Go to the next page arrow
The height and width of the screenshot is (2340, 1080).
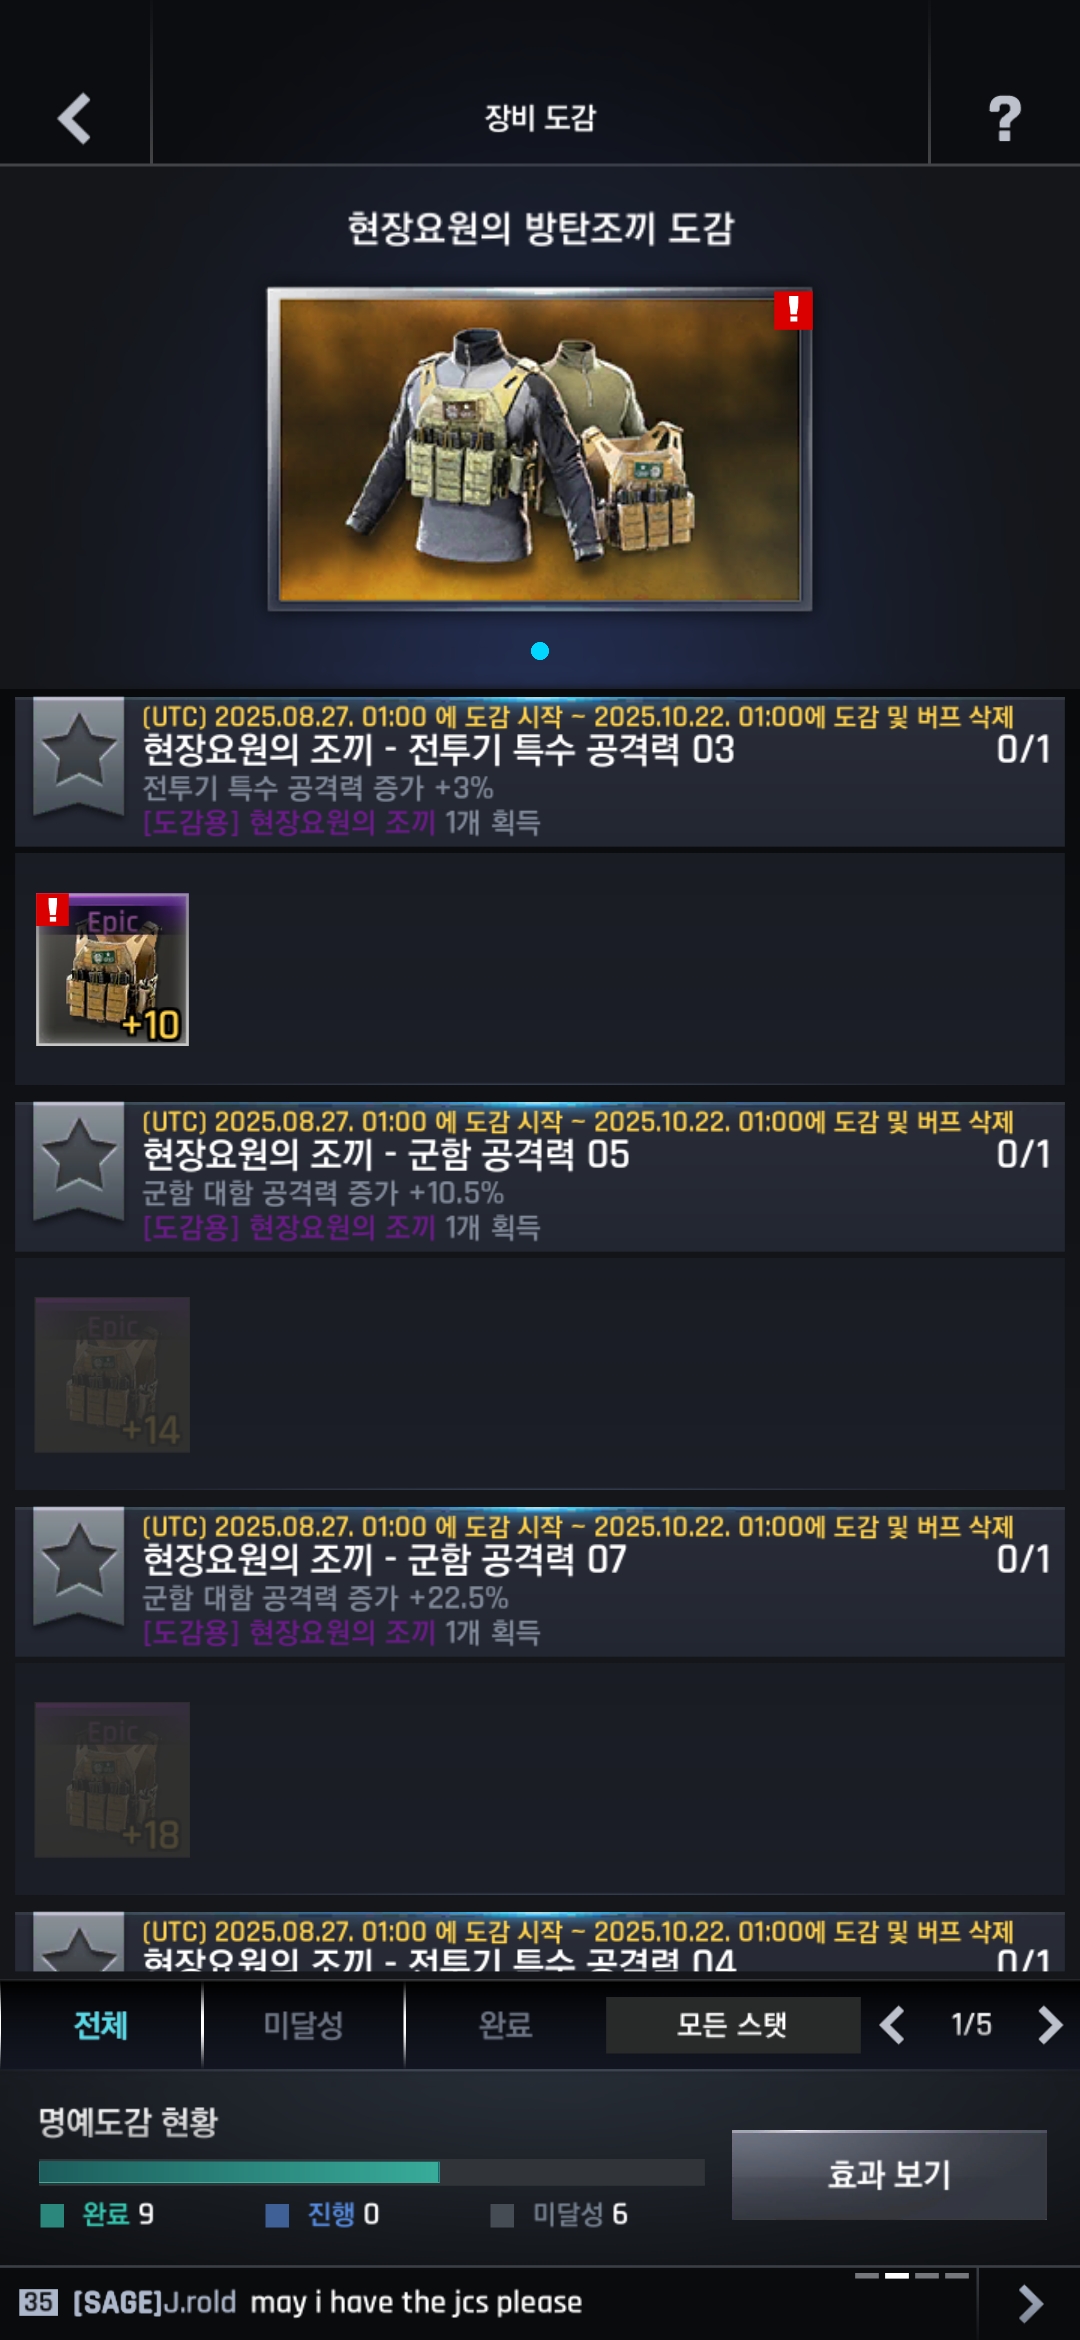[x=1049, y=2025]
